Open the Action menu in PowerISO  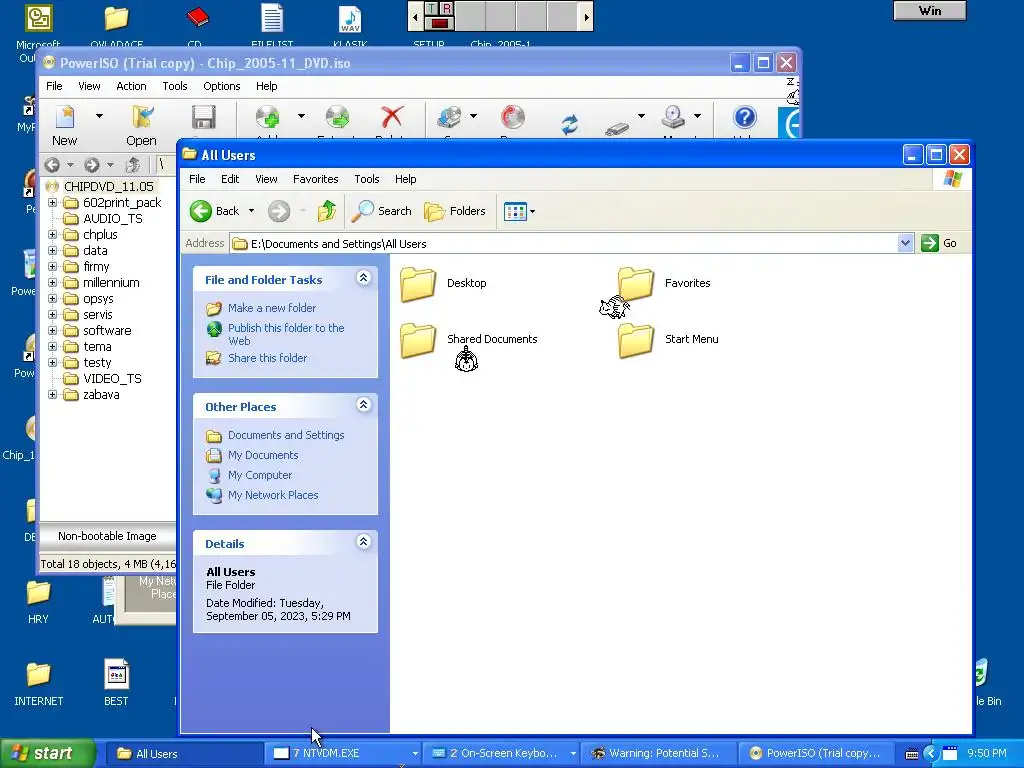131,86
